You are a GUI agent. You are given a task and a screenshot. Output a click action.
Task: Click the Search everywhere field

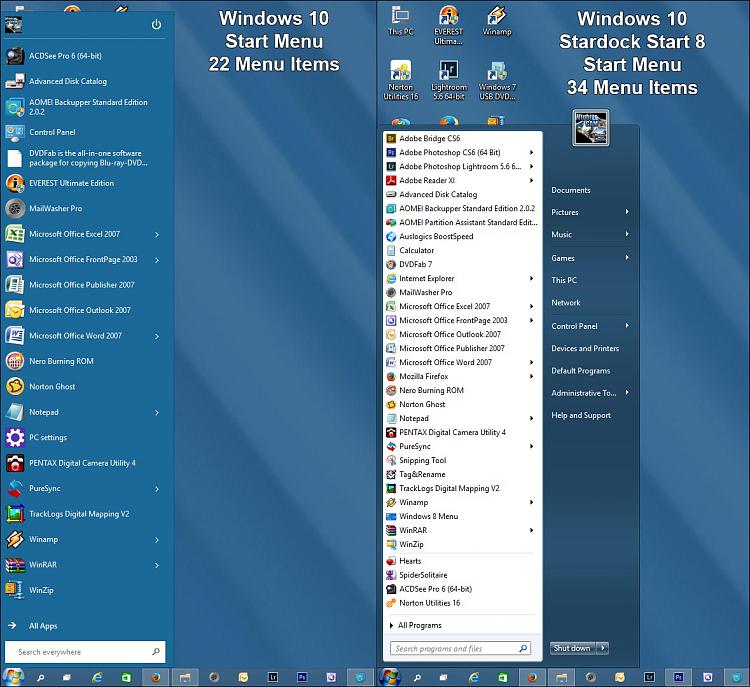pos(85,652)
